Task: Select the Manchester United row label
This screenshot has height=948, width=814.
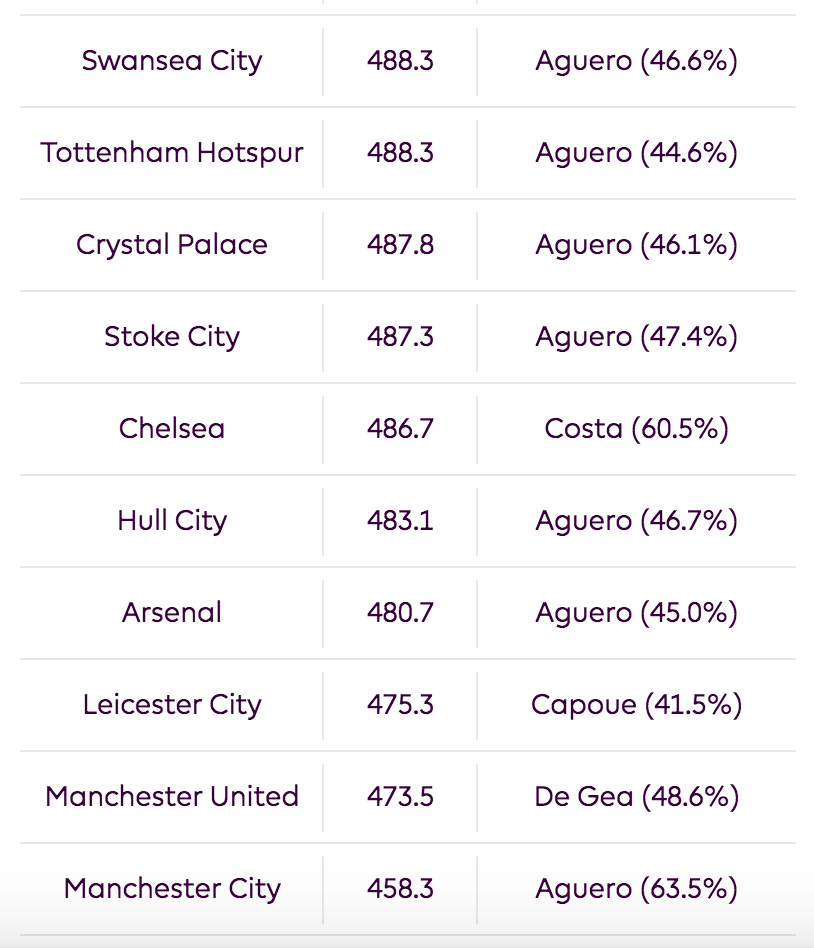Action: pyautogui.click(x=172, y=796)
